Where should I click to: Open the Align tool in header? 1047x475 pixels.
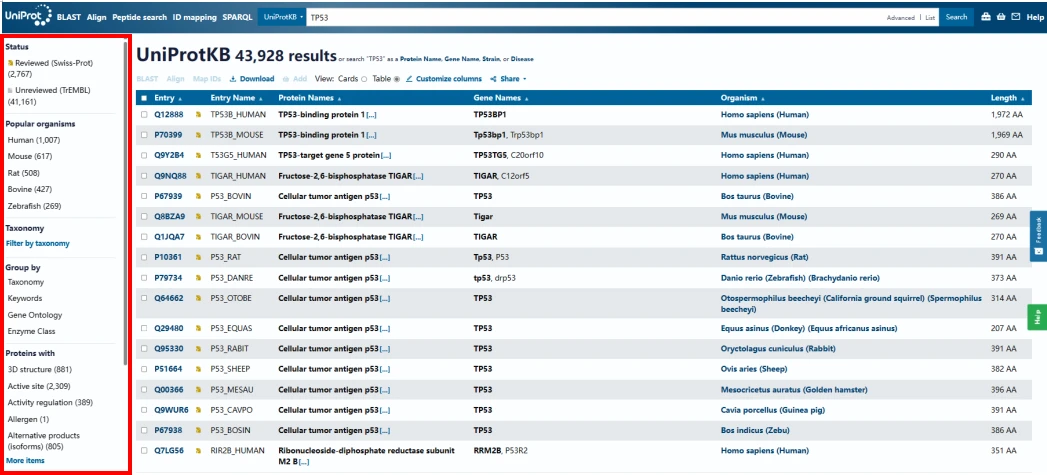click(x=96, y=17)
